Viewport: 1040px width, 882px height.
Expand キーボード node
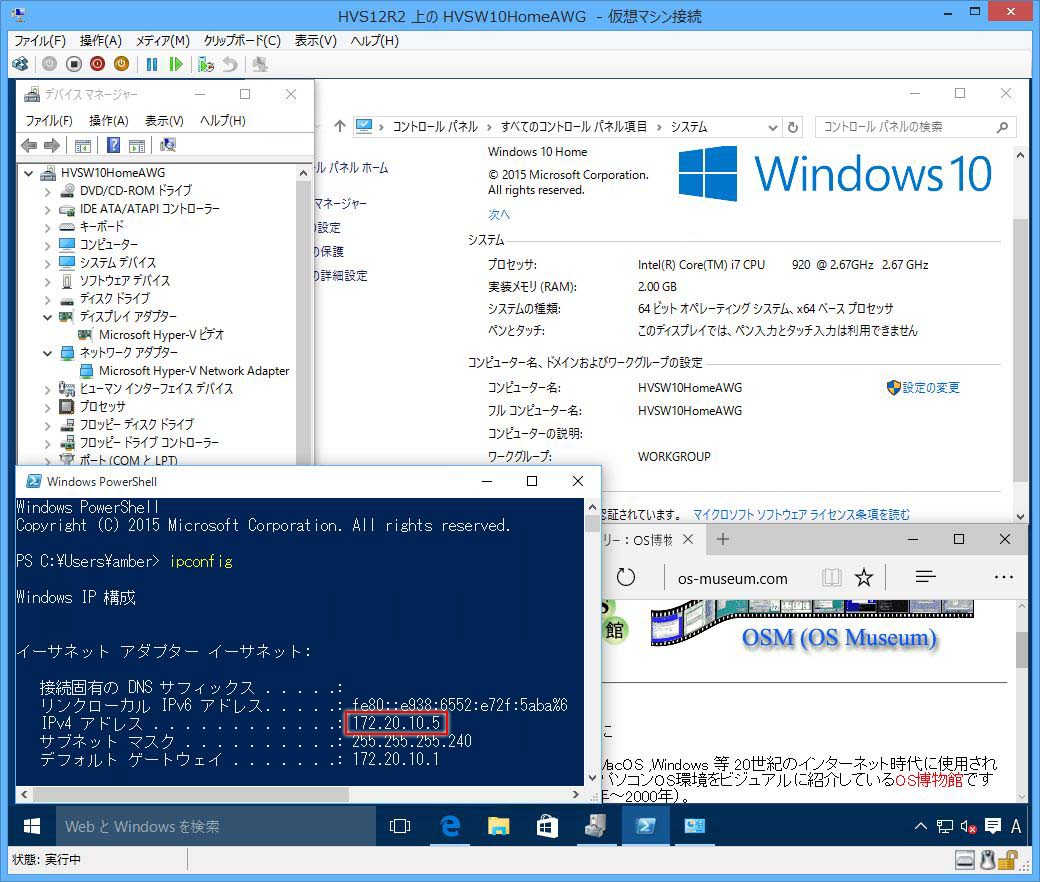[47, 227]
